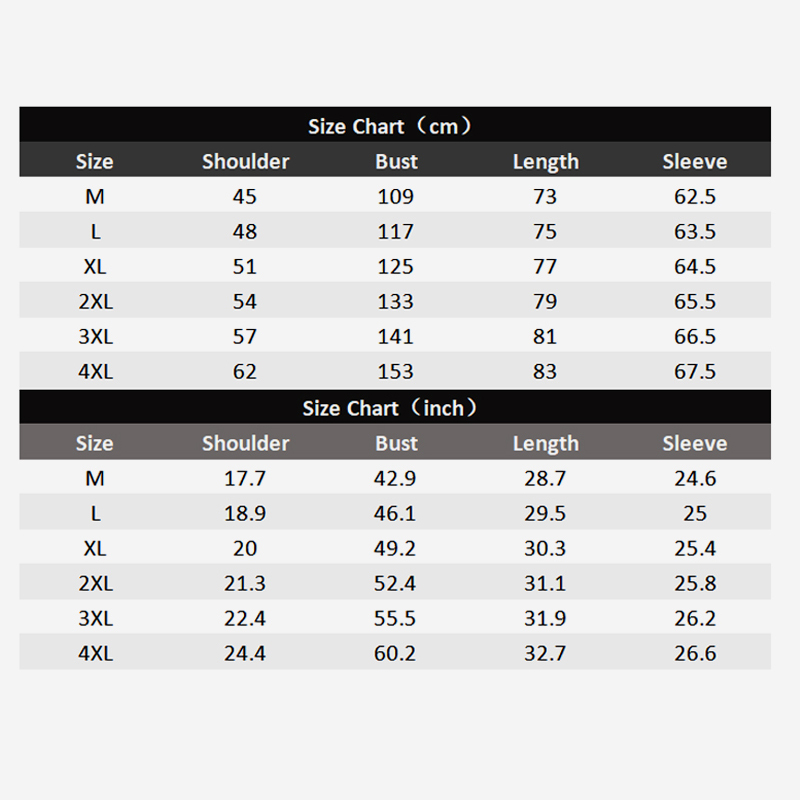Select the sleeve value 26.6
800x800 pixels.
[x=695, y=654]
